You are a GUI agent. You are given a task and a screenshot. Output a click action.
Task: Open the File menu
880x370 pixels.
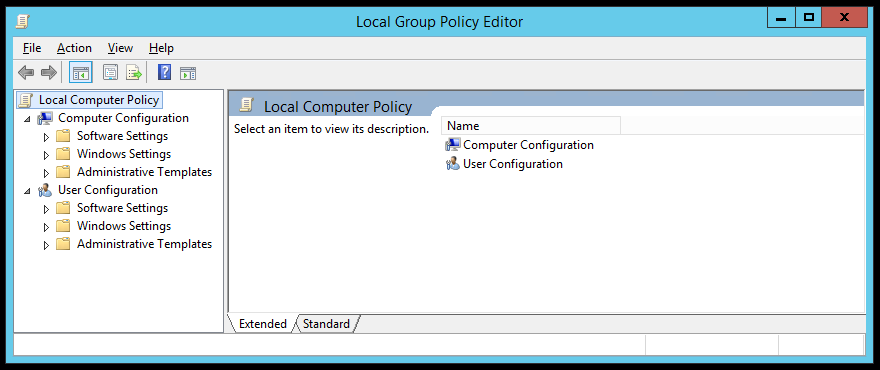coord(32,48)
